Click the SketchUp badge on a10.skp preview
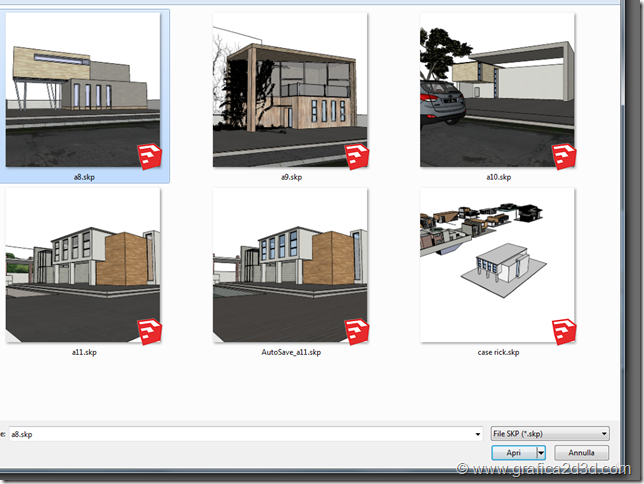Image resolution: width=644 pixels, height=484 pixels. pos(564,156)
